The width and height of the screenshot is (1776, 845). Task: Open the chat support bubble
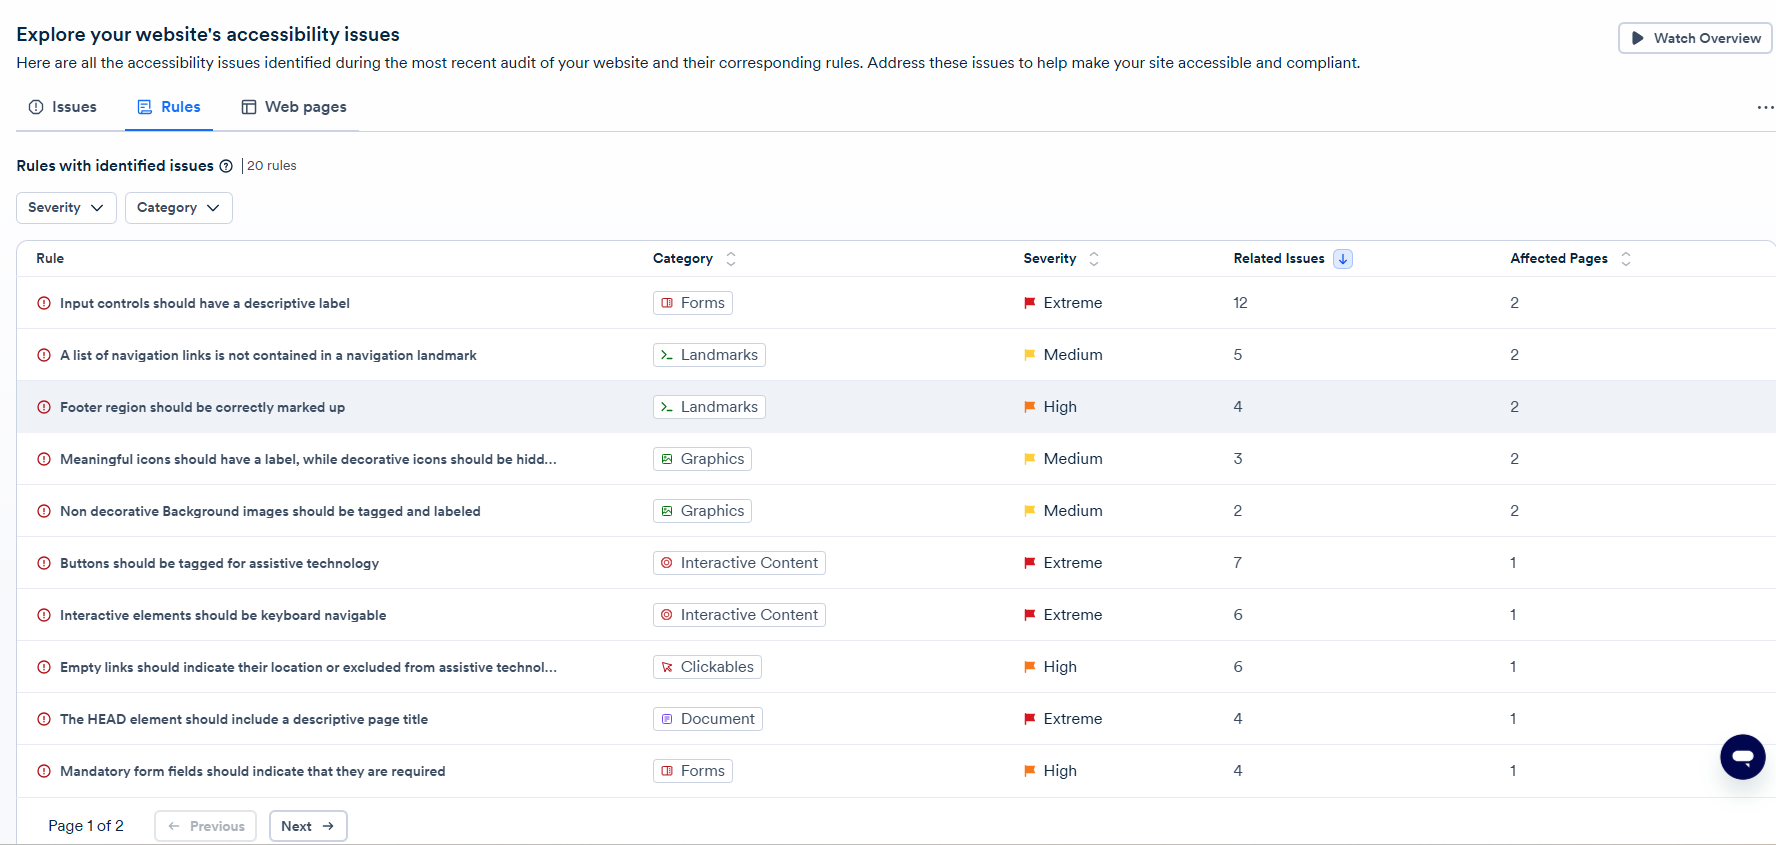click(x=1742, y=757)
